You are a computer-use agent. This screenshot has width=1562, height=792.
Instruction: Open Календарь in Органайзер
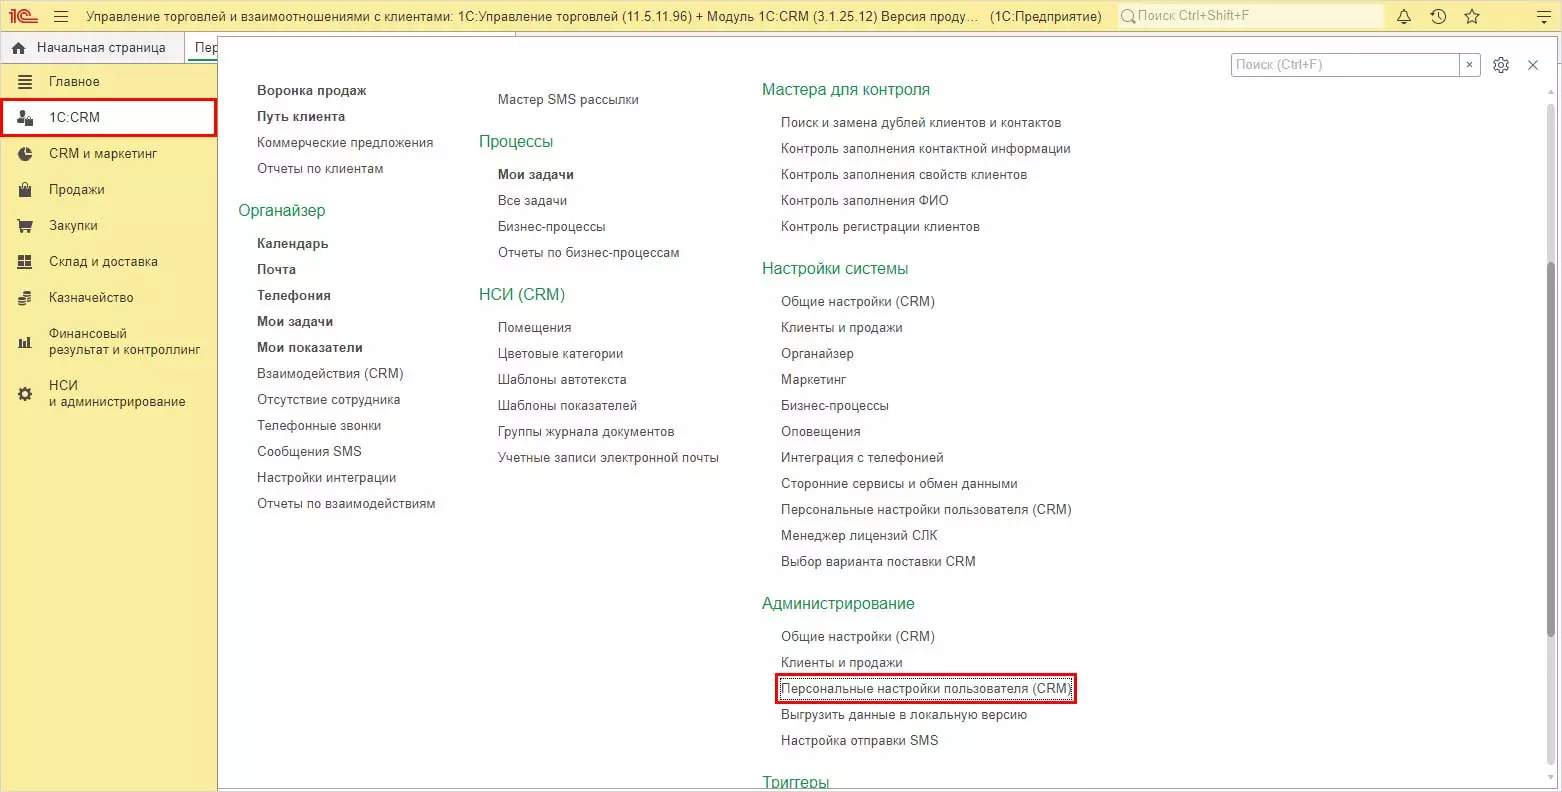point(293,244)
